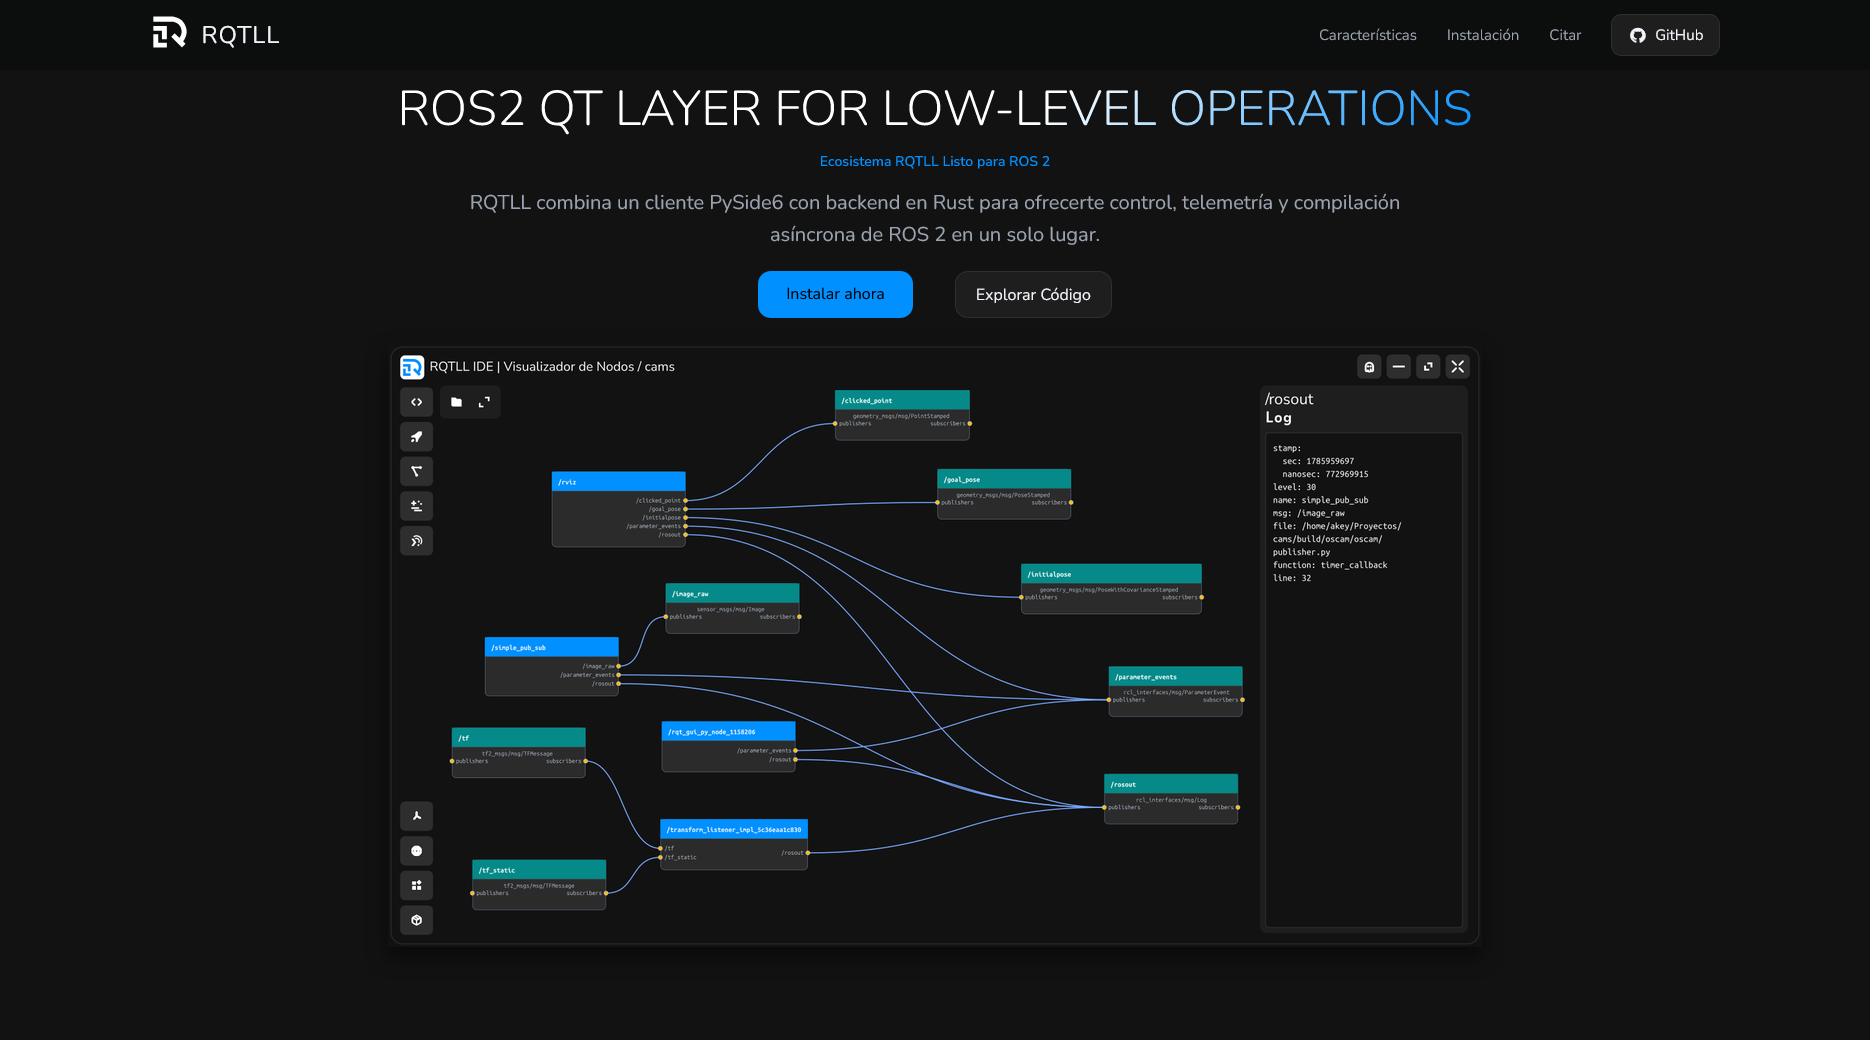Click the three-axis icon in lower IDE sidebar
This screenshot has height=1040, width=1870.
tap(416, 816)
